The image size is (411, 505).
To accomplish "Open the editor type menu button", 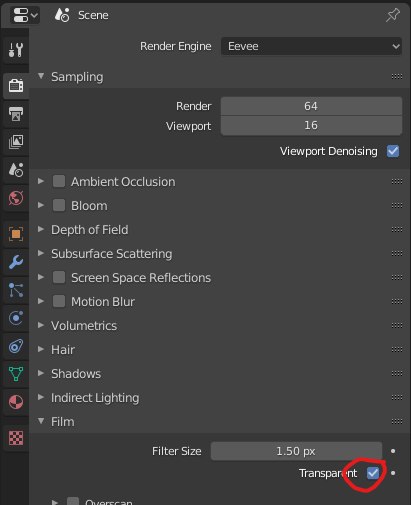I will pos(25,15).
